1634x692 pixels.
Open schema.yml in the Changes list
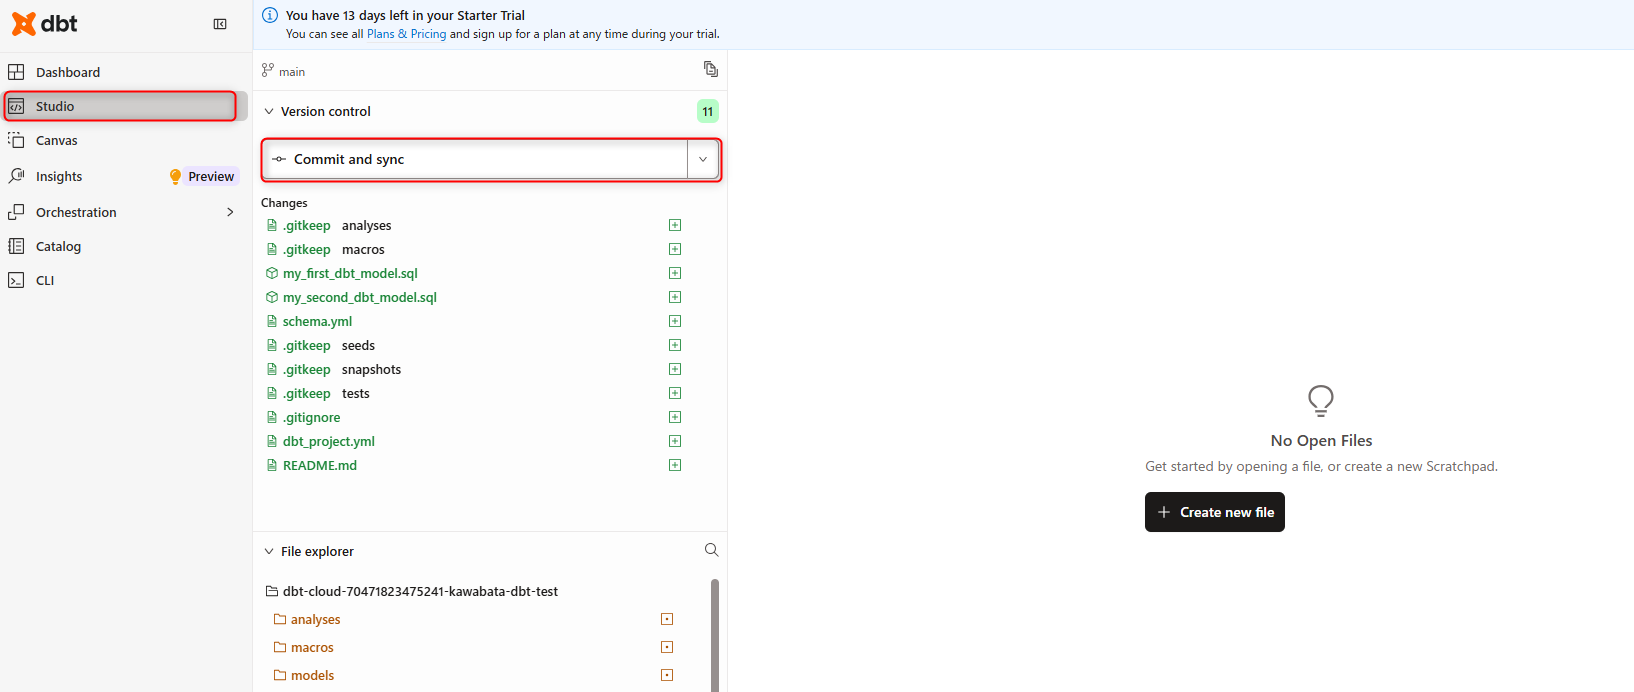[x=309, y=321]
